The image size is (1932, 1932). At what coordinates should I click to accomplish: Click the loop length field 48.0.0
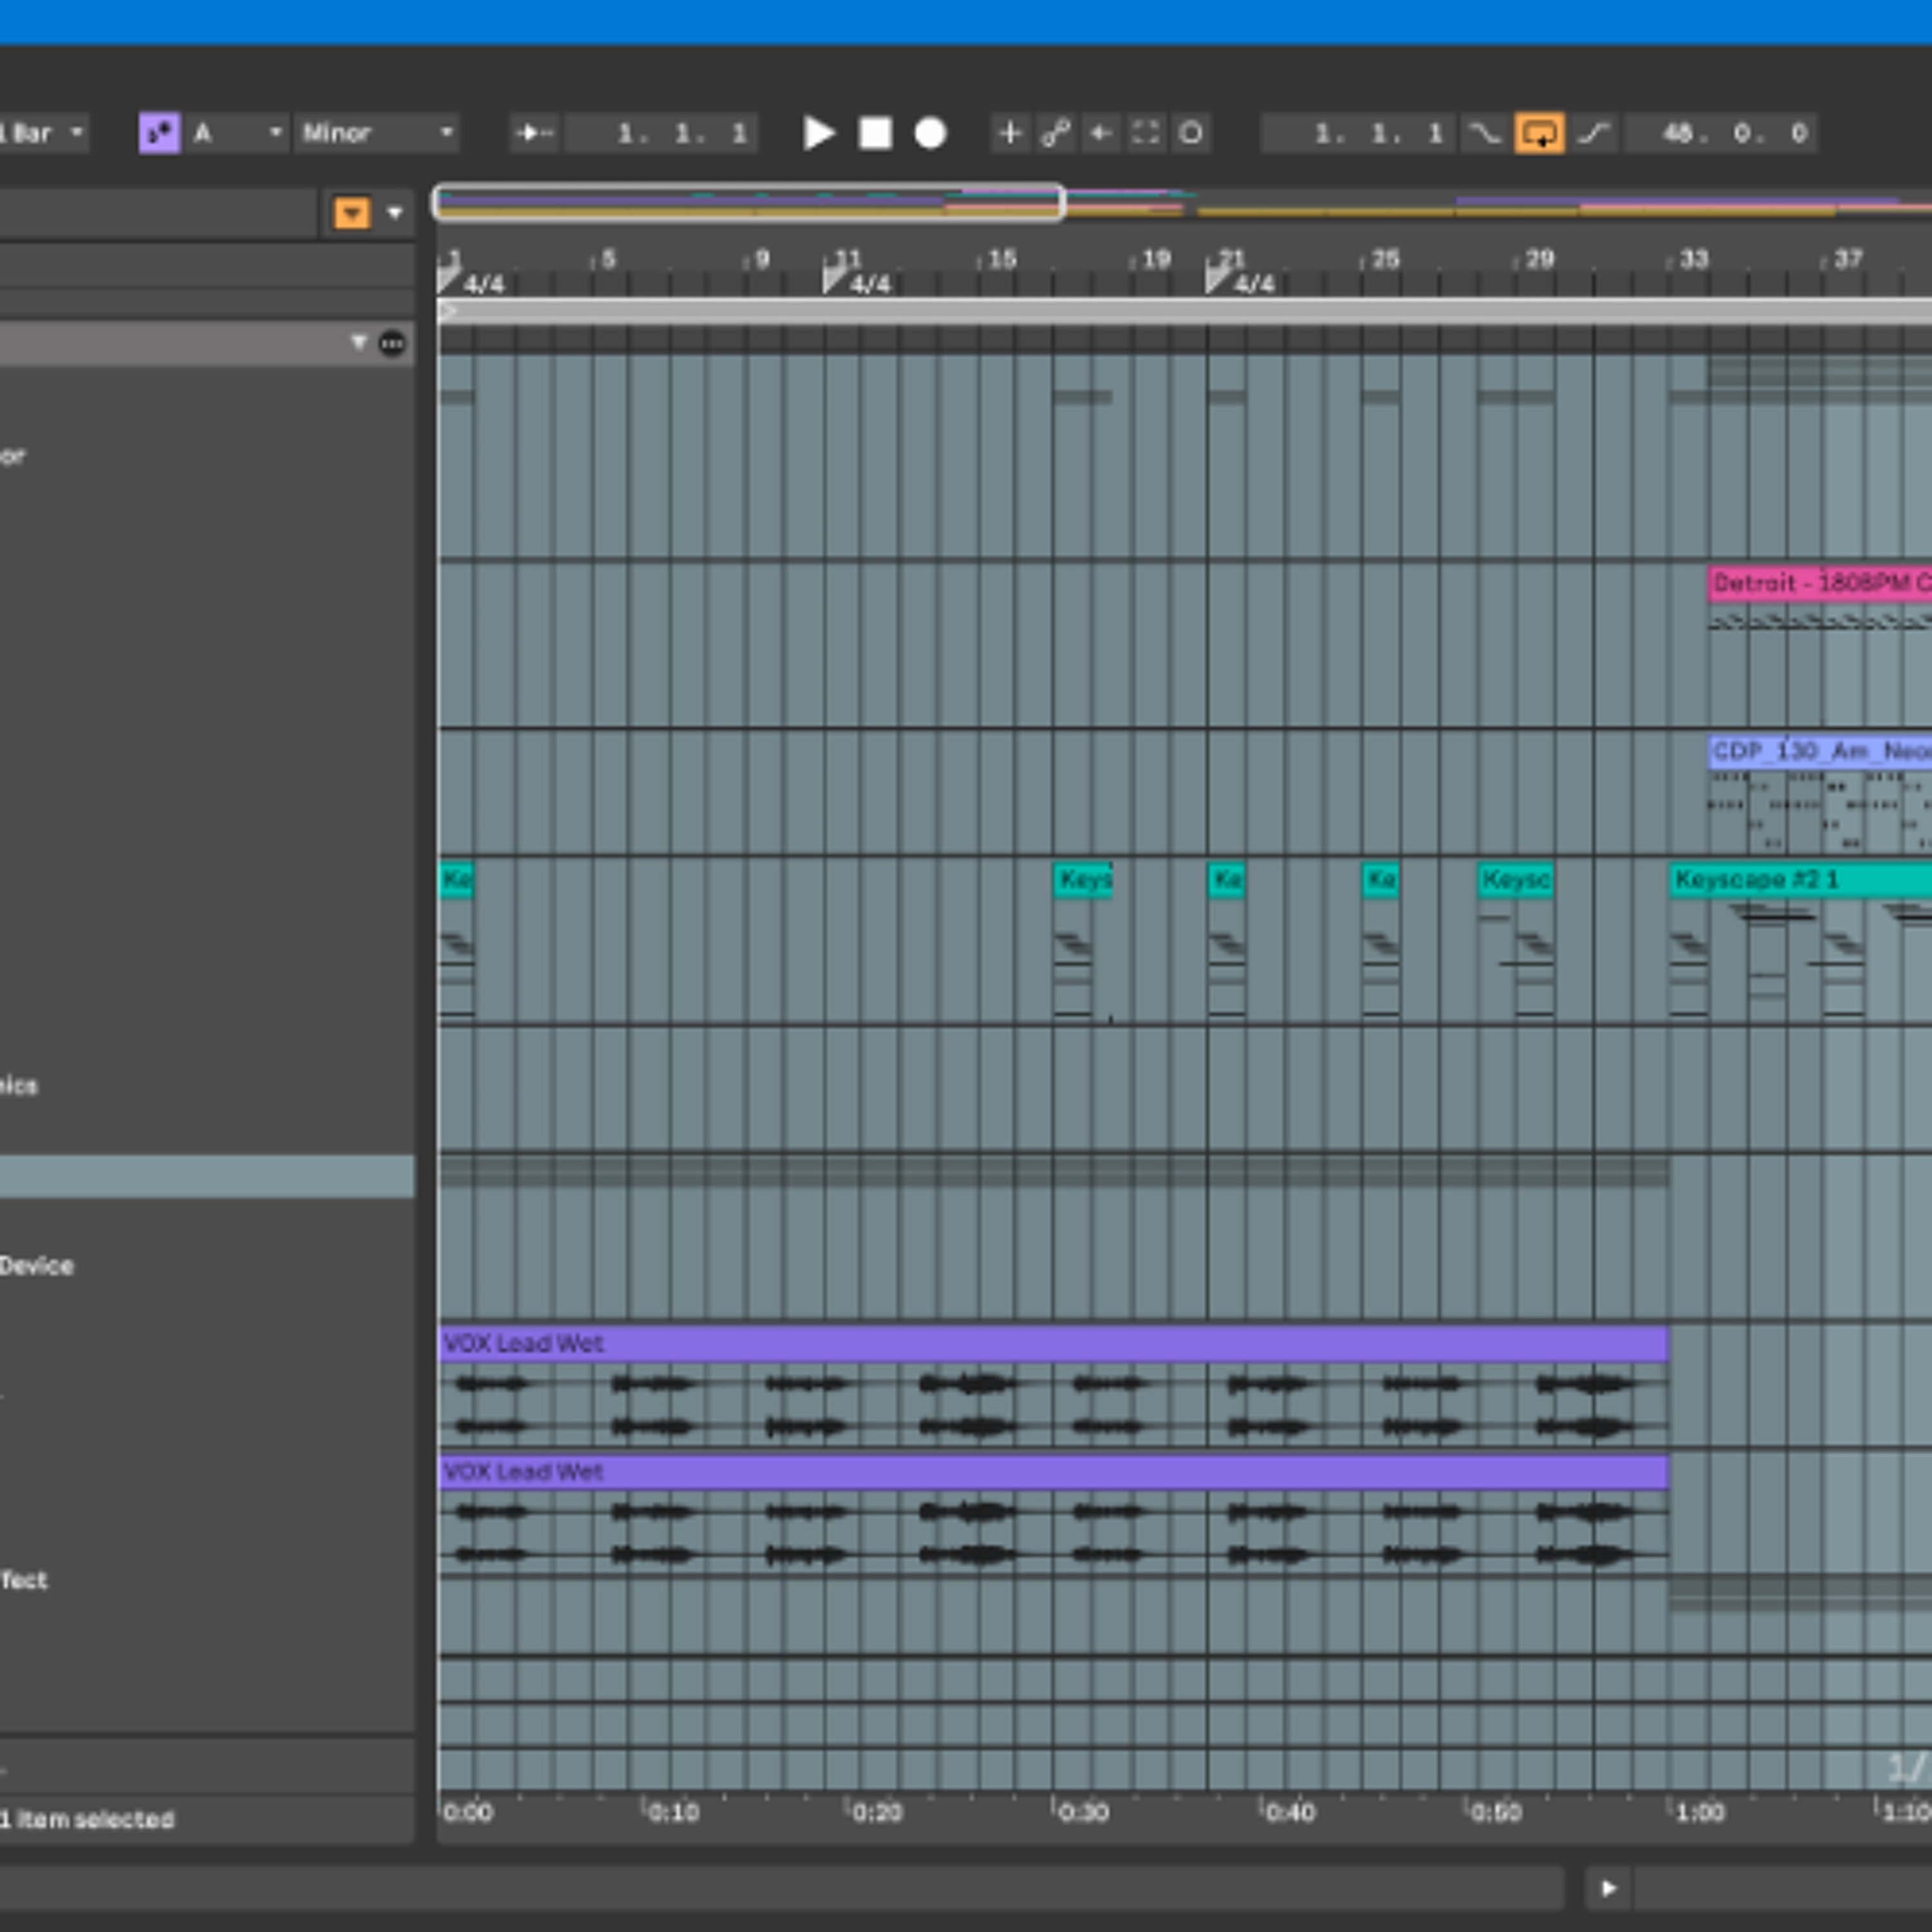coord(1720,133)
